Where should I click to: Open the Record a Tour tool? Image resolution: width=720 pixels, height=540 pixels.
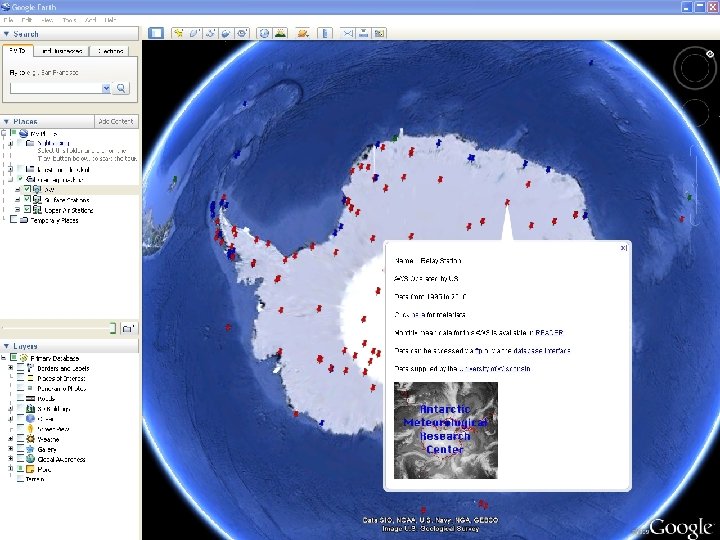click(242, 33)
